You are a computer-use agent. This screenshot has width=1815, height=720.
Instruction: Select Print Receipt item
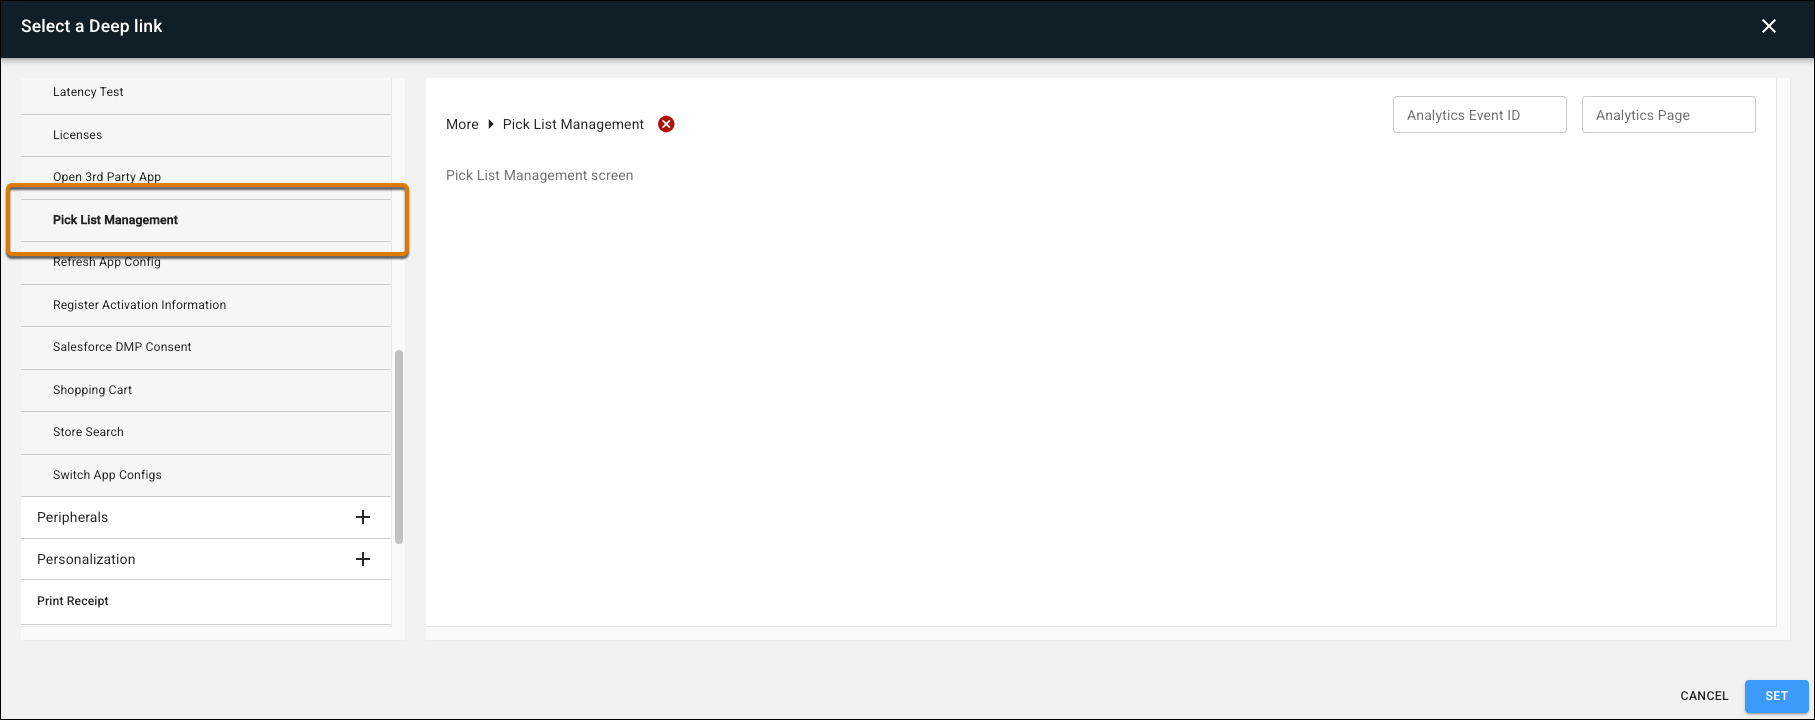[206, 601]
